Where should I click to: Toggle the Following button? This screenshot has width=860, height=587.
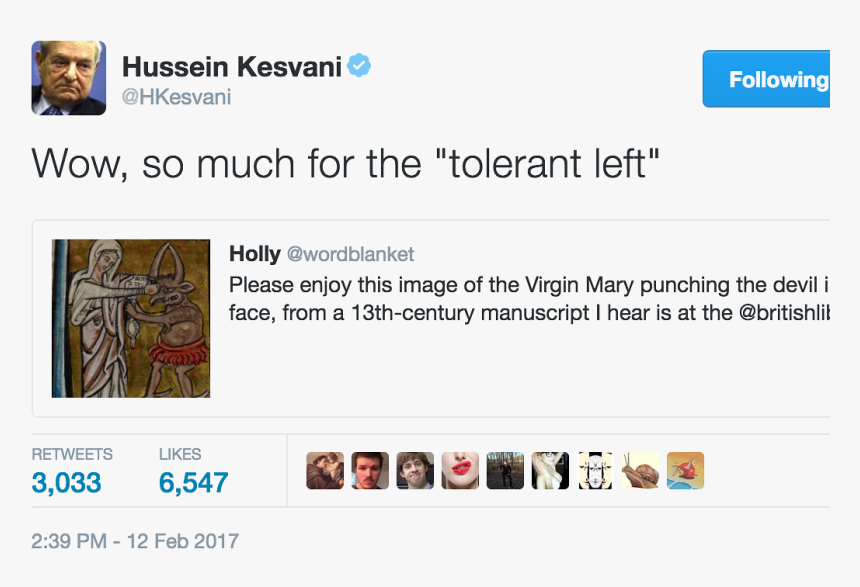(x=767, y=79)
